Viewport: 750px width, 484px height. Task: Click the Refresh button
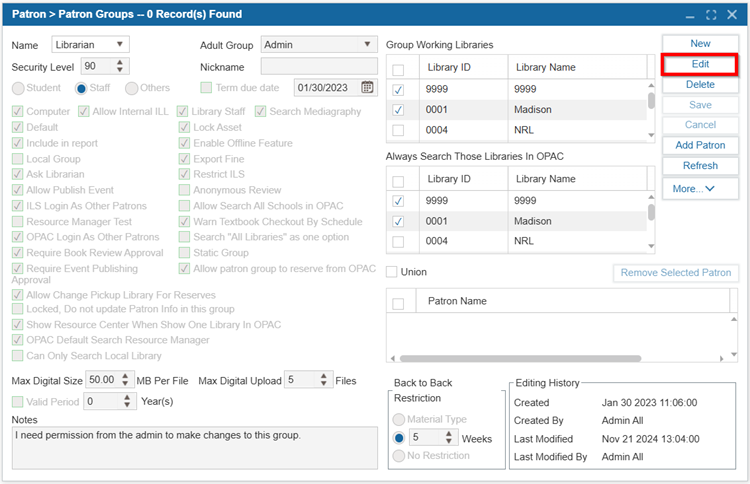pyautogui.click(x=700, y=166)
